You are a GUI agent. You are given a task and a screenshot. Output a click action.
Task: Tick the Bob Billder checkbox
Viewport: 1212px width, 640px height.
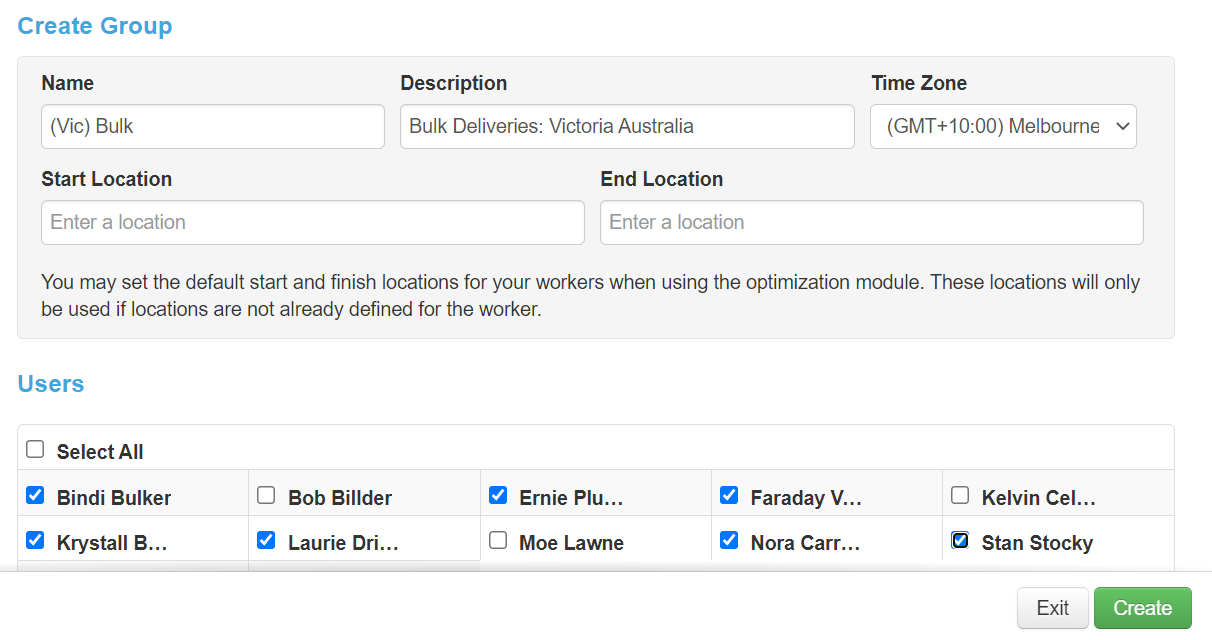click(266, 495)
